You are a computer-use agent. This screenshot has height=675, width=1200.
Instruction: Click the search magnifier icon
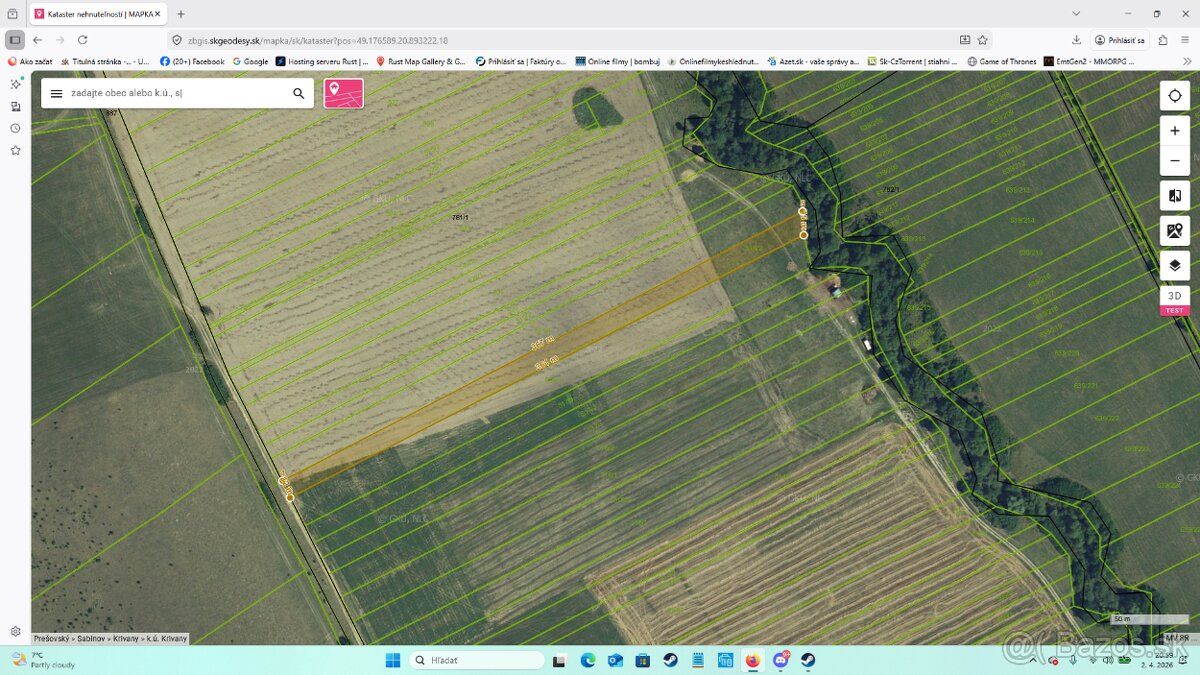tap(298, 93)
